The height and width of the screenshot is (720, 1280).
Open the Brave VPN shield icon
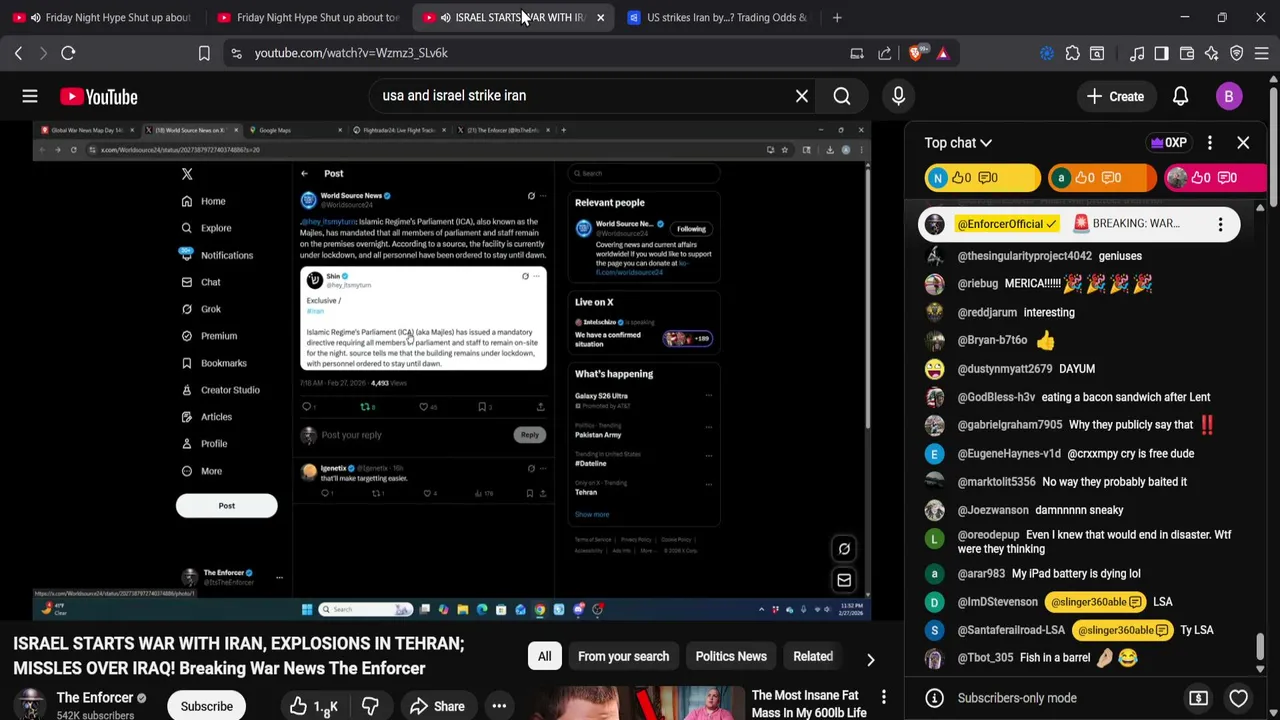click(x=1237, y=53)
